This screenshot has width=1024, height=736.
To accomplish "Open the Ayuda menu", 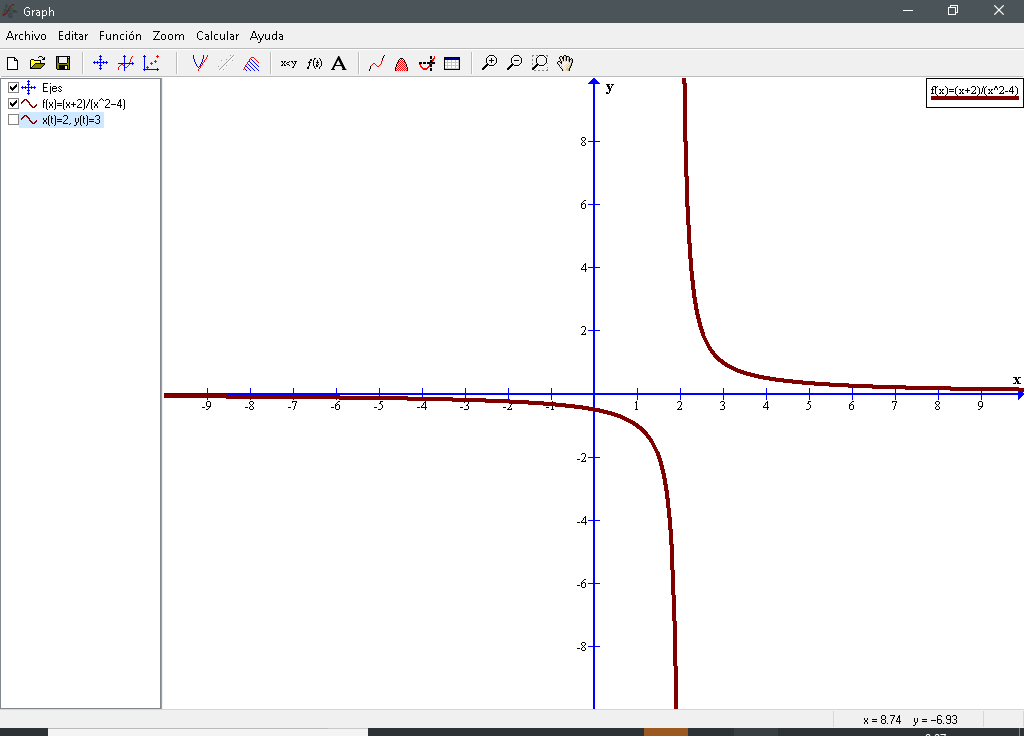I will tap(267, 36).
